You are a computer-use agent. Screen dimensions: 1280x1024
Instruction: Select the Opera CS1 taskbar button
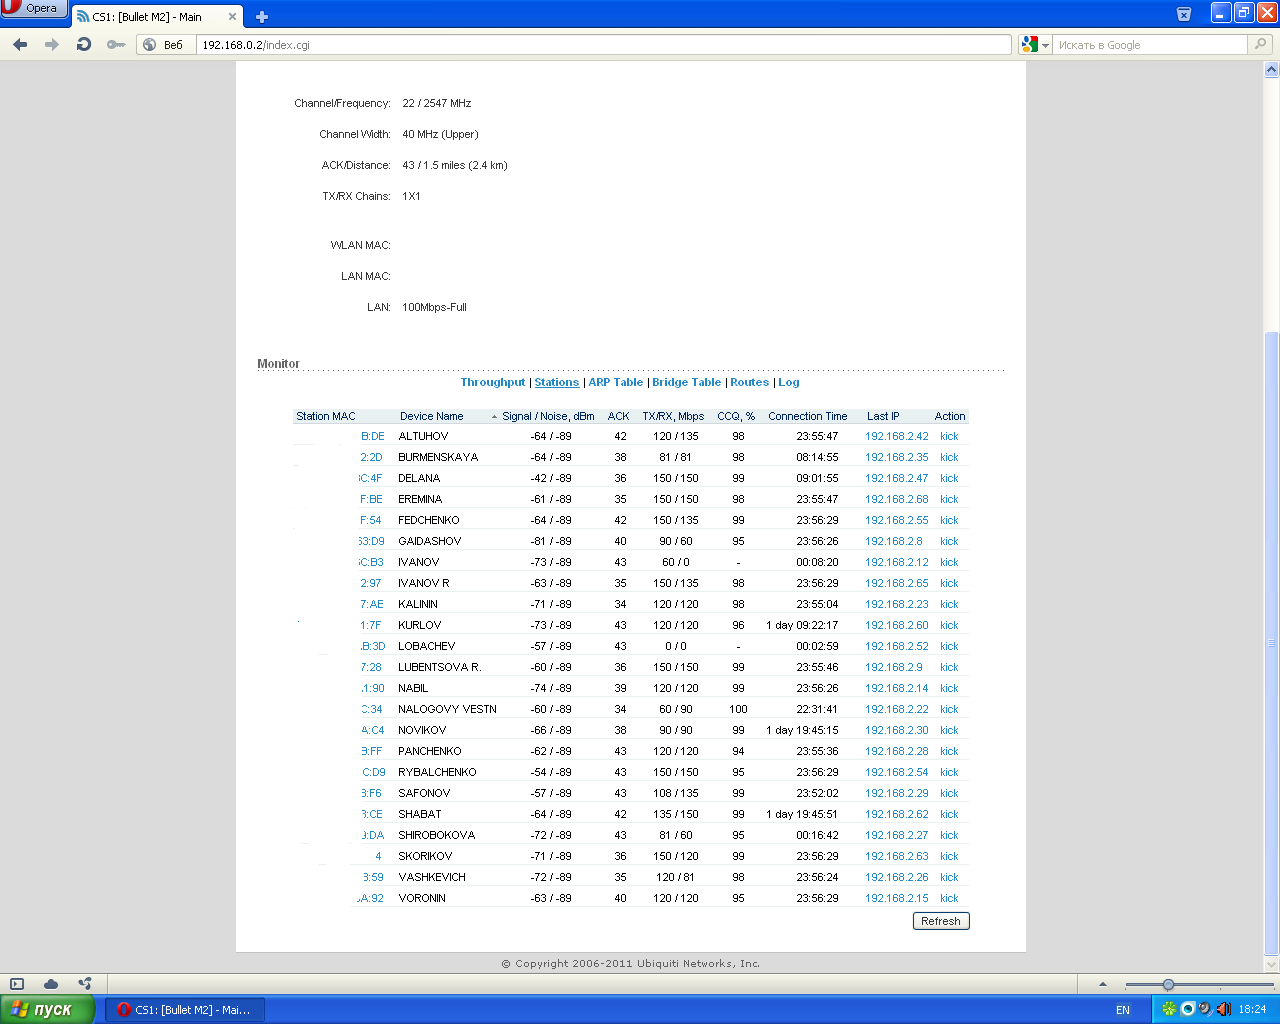tap(185, 1009)
